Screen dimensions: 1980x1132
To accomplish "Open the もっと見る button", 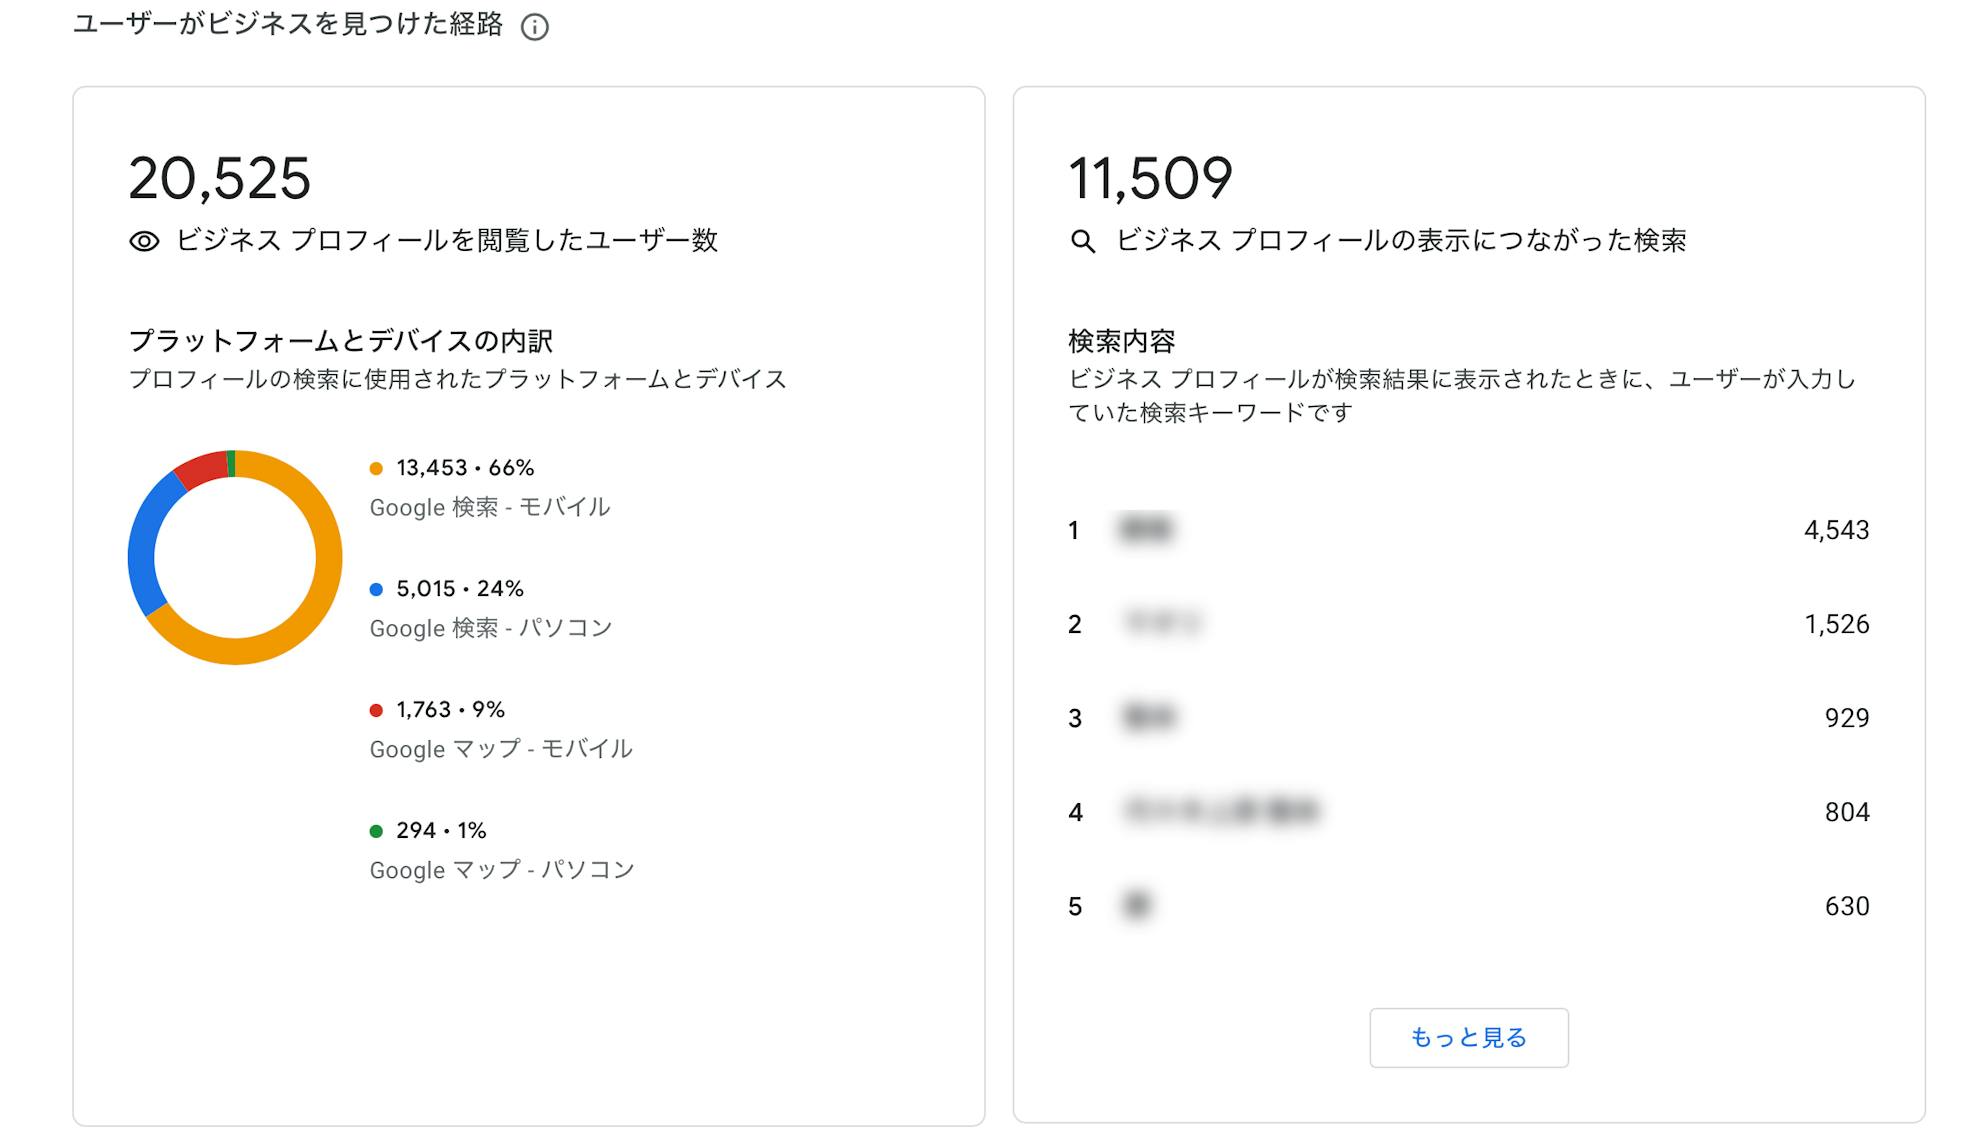I will (x=1468, y=1038).
